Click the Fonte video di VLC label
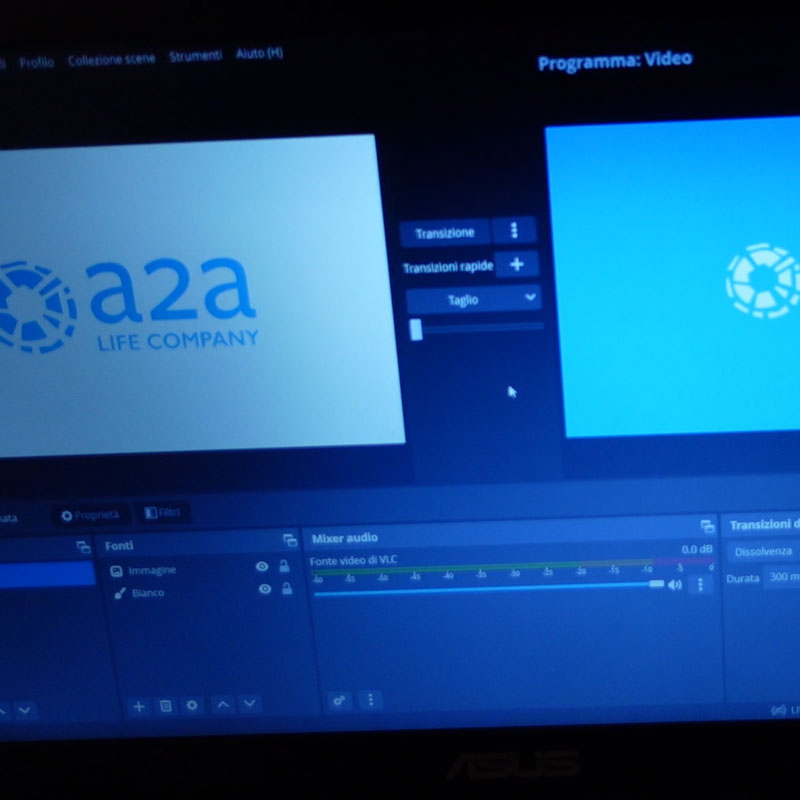Screen dimensions: 800x800 point(353,560)
